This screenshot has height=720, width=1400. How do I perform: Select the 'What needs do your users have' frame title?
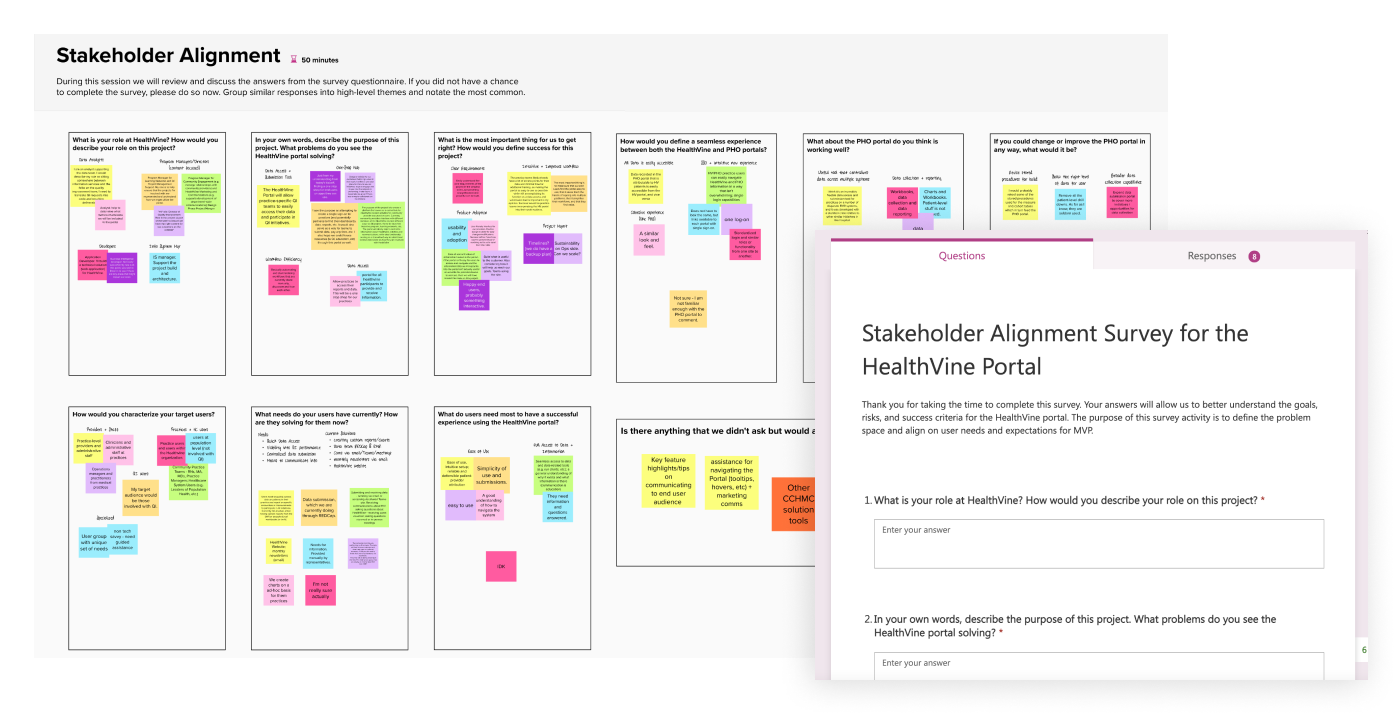(328, 417)
